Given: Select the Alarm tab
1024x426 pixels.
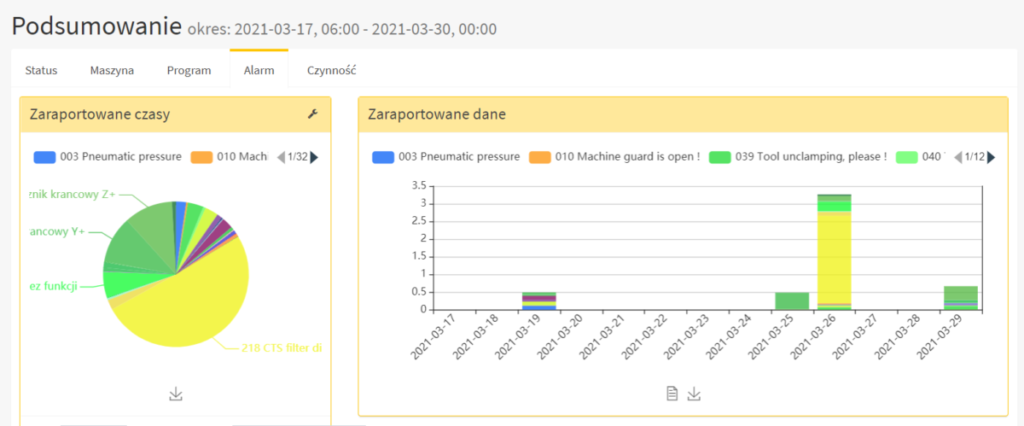Looking at the screenshot, I should point(259,71).
